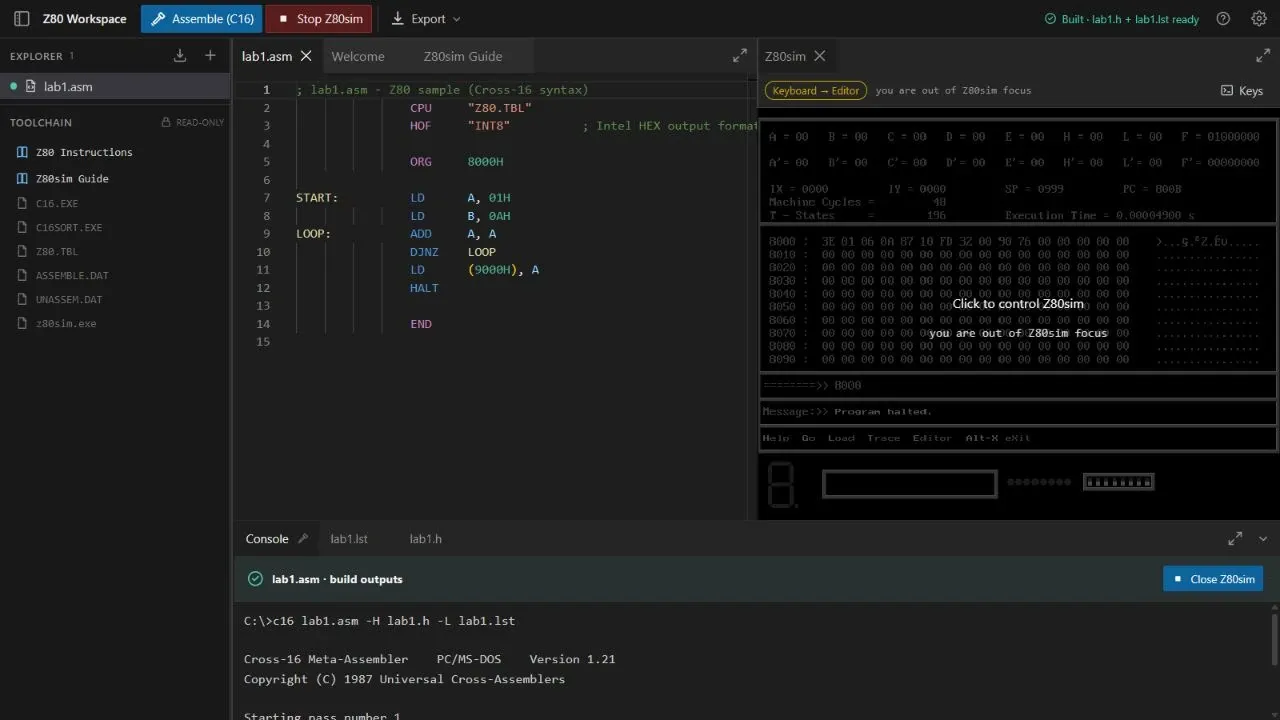Viewport: 1280px width, 720px height.
Task: Click Assemble (C16) button
Action: point(201,19)
